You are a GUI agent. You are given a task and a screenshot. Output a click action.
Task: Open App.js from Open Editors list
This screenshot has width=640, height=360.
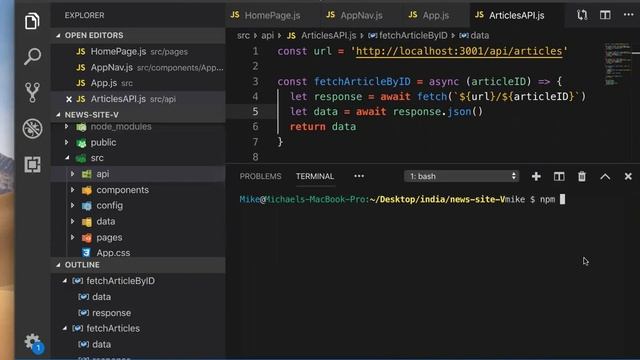tap(138, 83)
